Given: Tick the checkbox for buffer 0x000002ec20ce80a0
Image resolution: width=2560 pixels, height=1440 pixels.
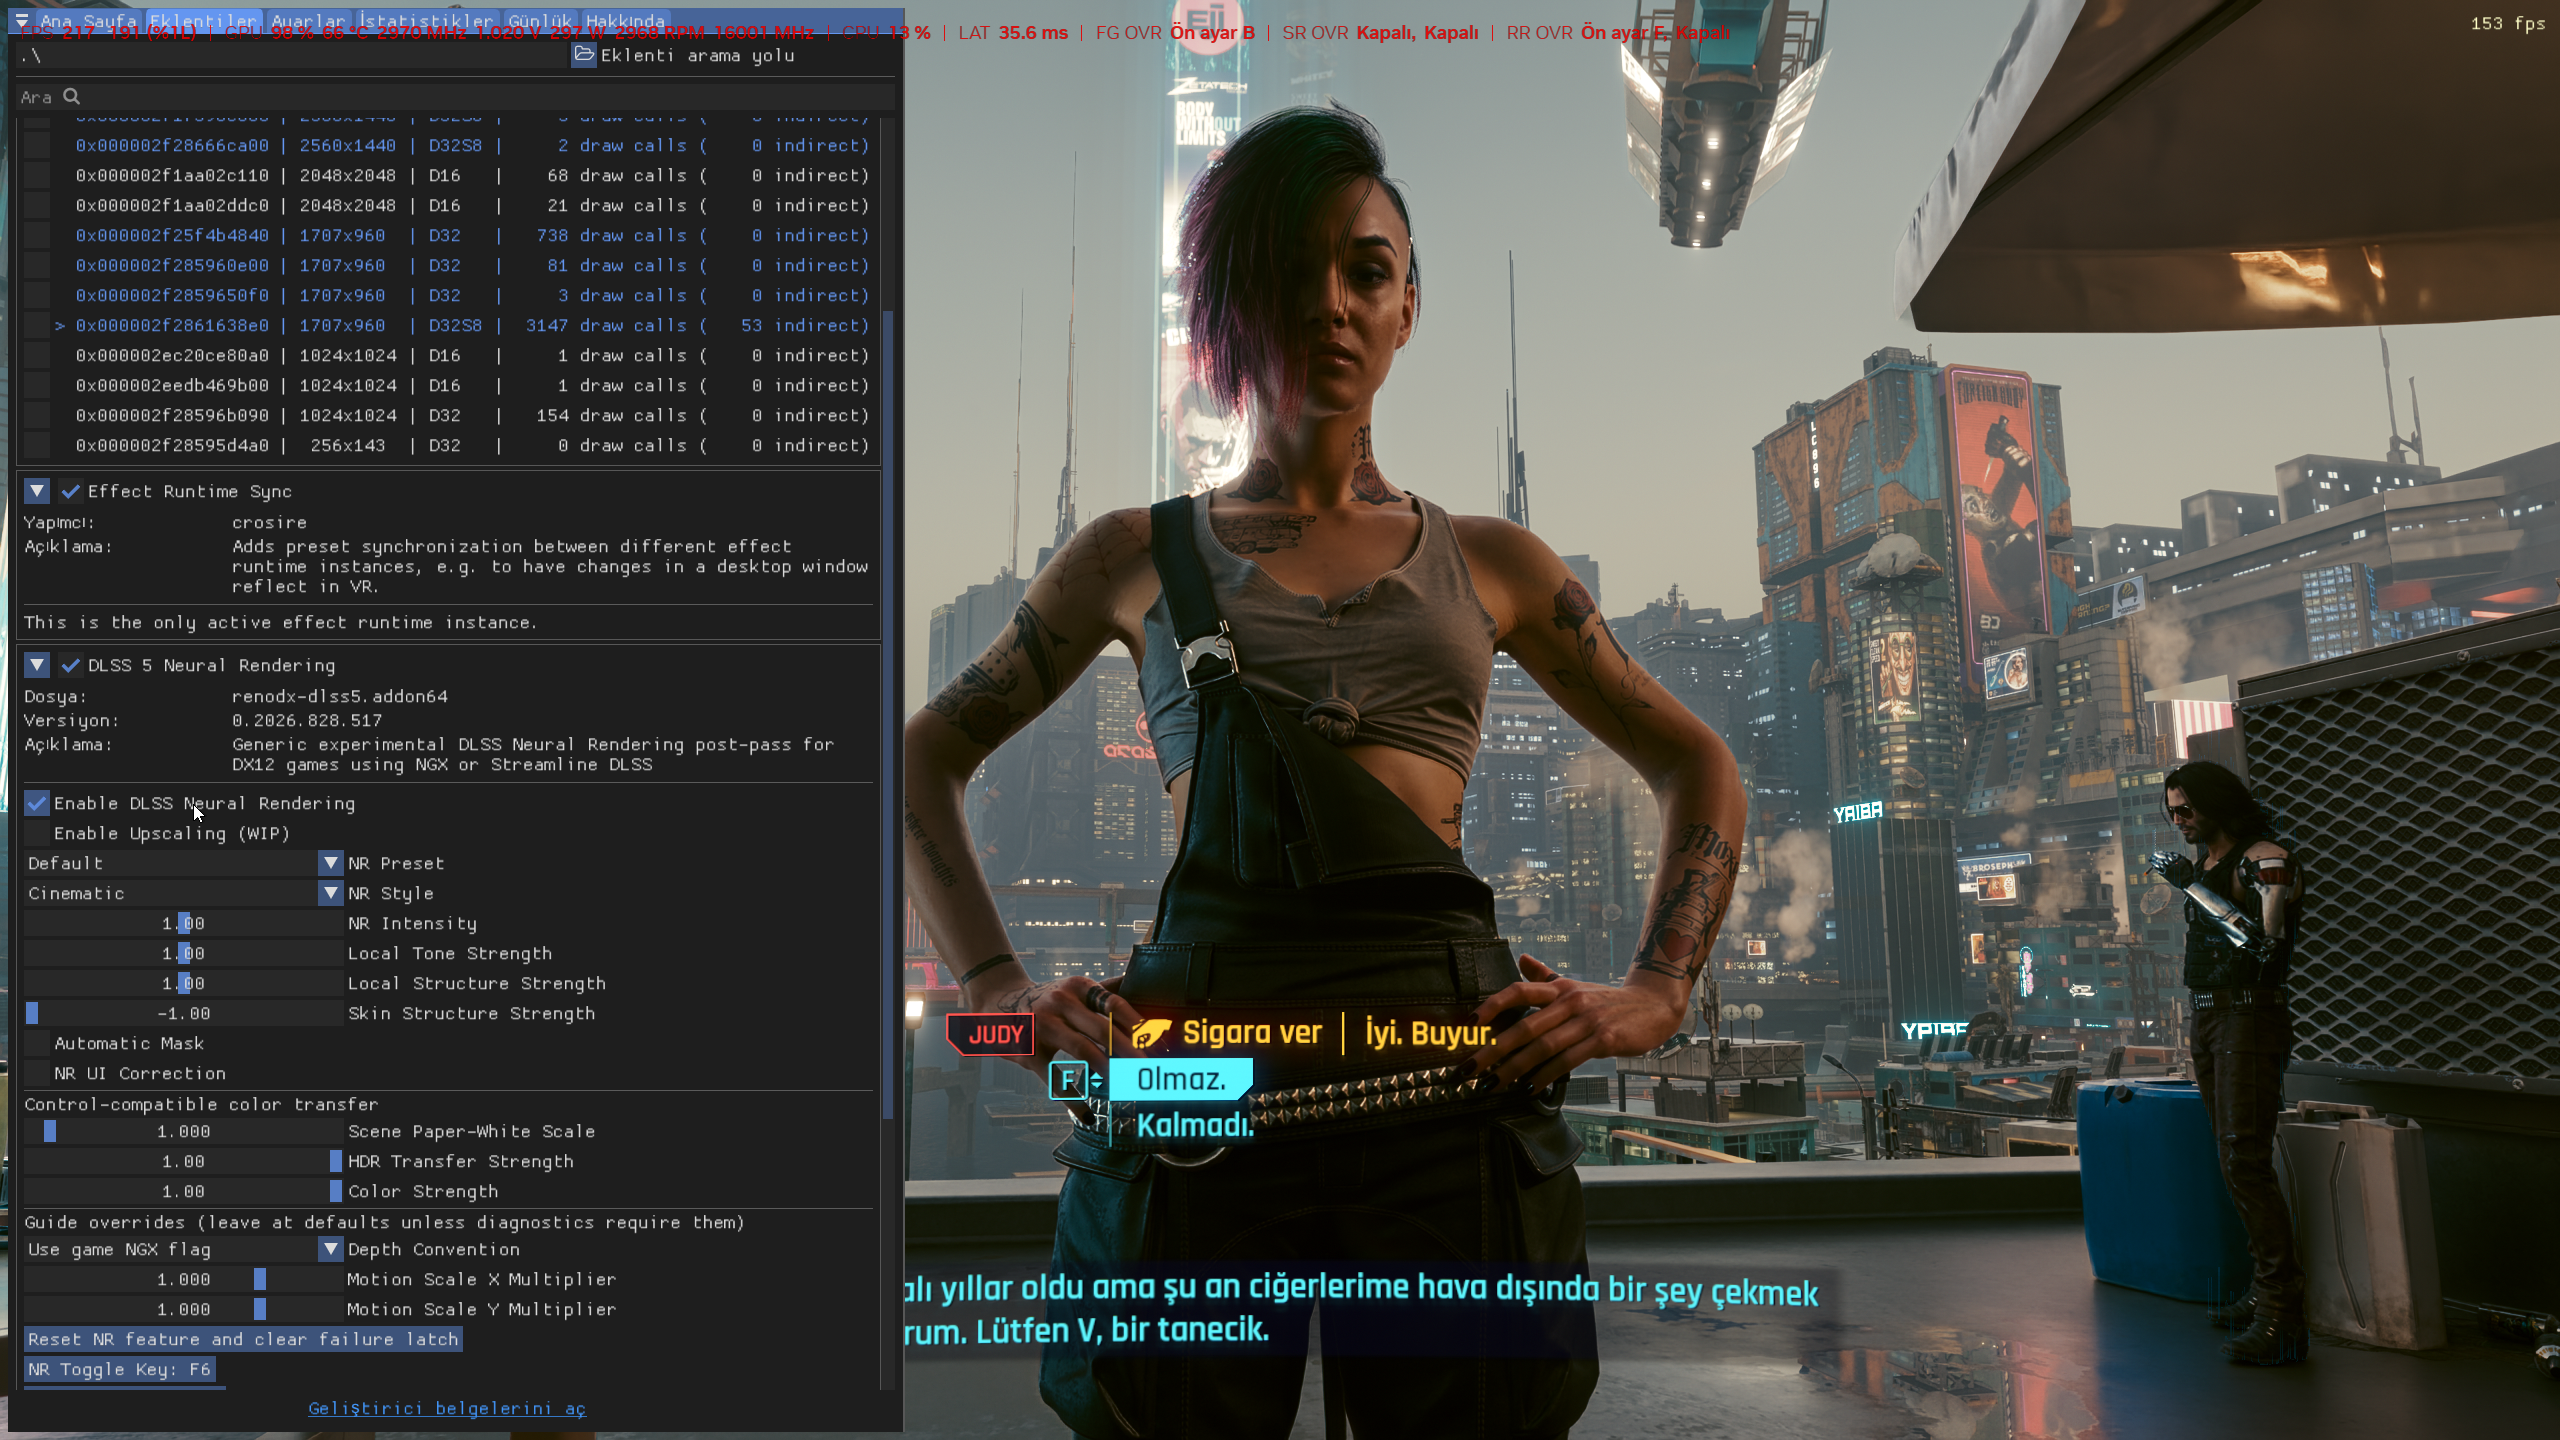Looking at the screenshot, I should coord(37,355).
